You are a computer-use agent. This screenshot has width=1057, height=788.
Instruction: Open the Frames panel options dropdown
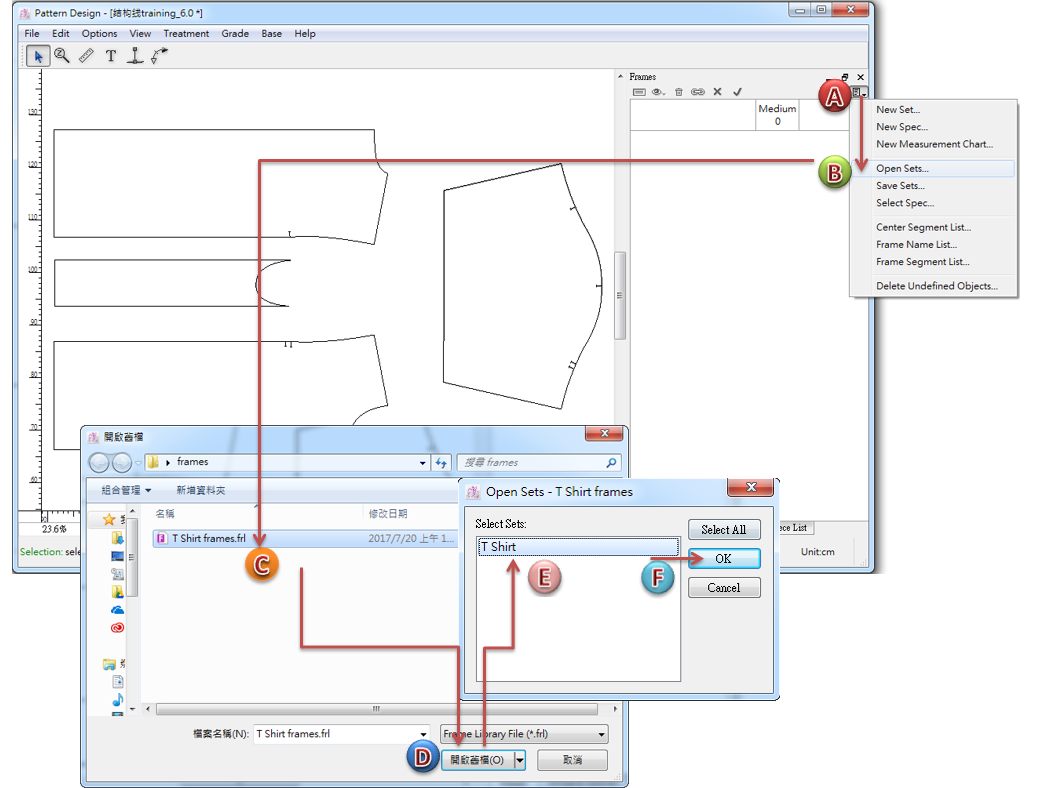(x=859, y=93)
